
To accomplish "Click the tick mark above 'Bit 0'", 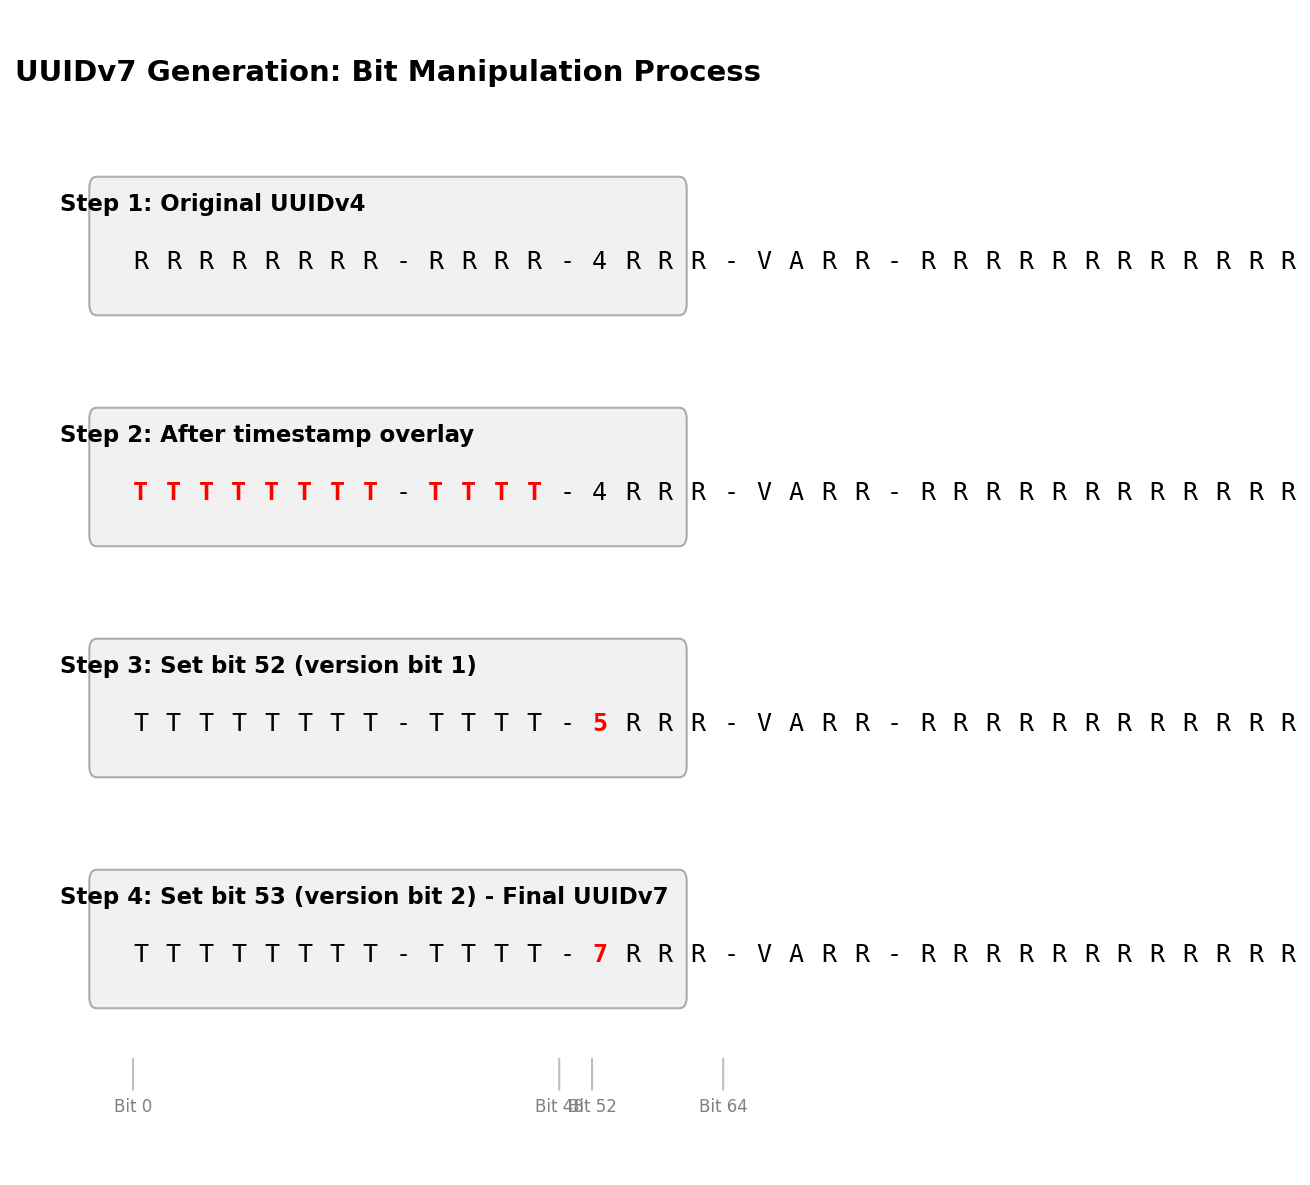I will (133, 1074).
